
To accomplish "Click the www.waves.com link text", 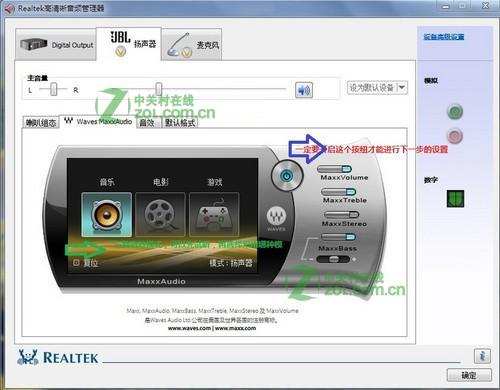I will [189, 328].
